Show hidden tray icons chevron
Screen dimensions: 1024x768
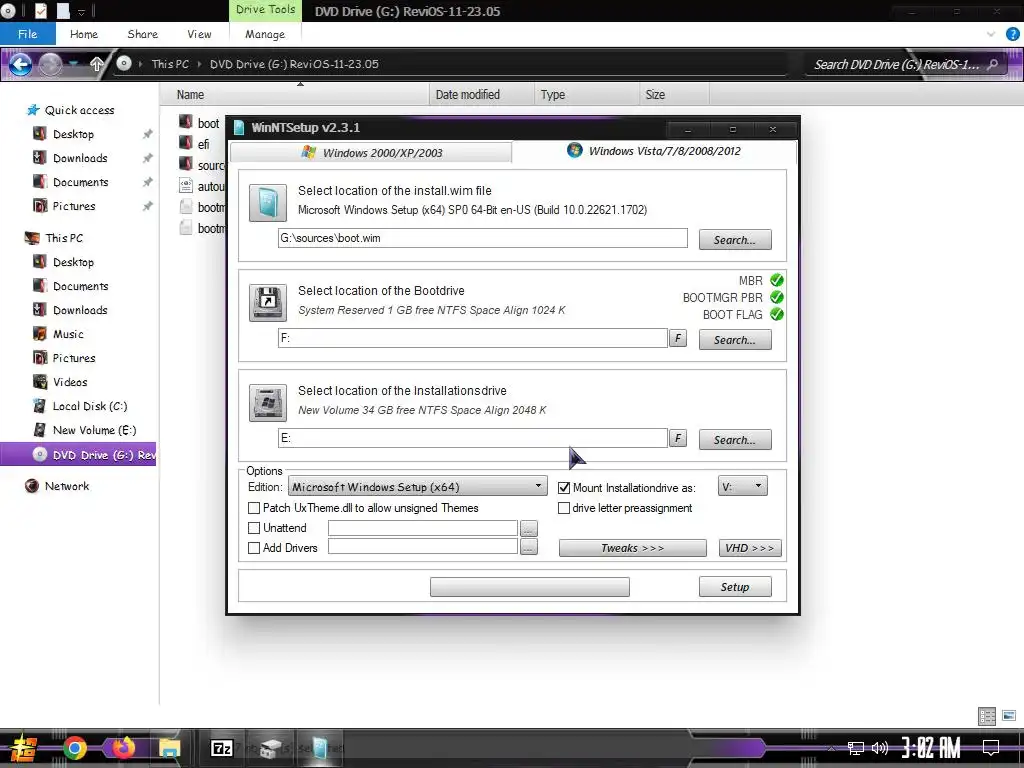pyautogui.click(x=831, y=748)
